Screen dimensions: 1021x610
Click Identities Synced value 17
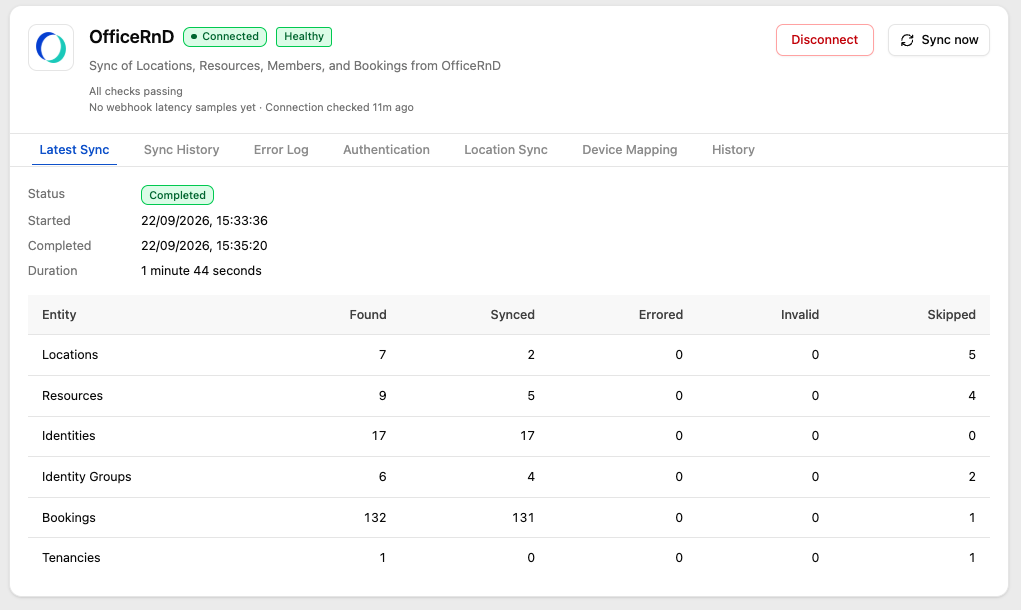pyautogui.click(x=527, y=436)
